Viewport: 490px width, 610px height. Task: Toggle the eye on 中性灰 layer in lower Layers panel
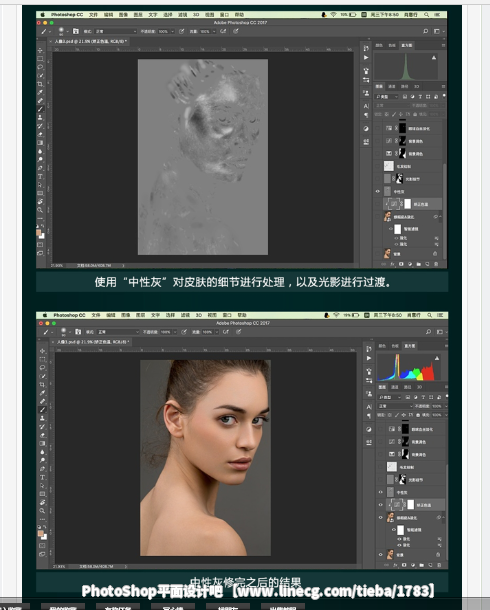pos(381,492)
